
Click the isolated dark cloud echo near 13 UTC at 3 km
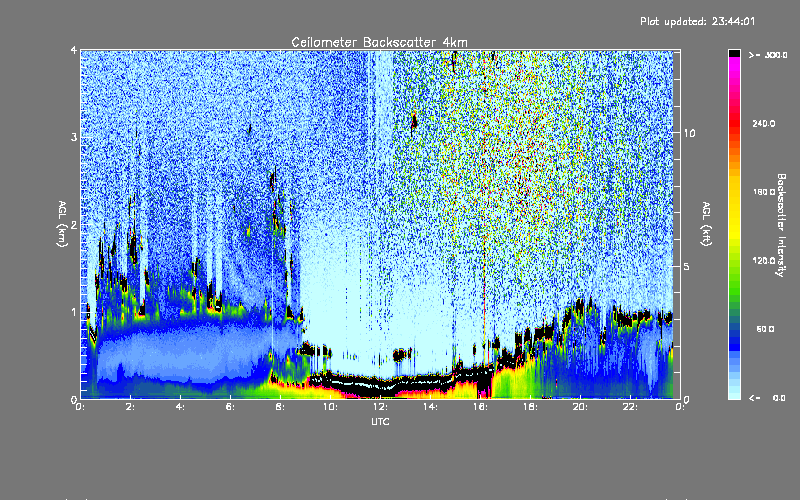(x=414, y=122)
